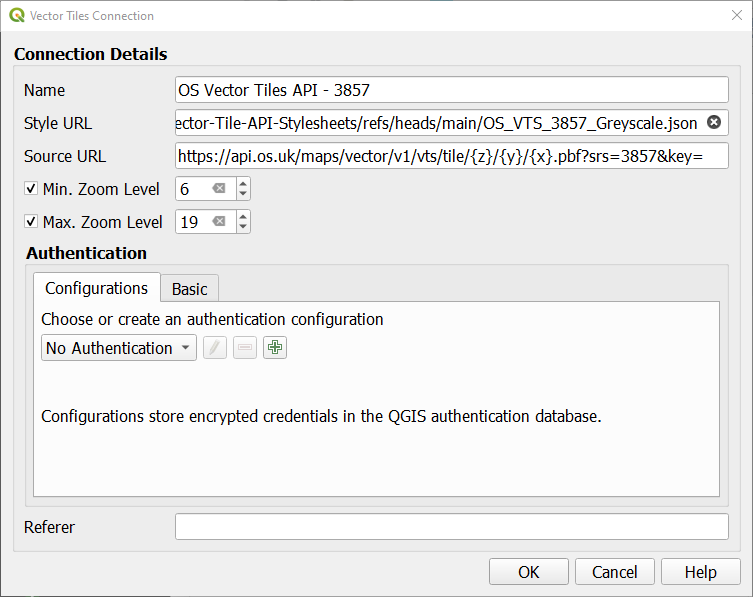Image resolution: width=753 pixels, height=597 pixels.
Task: Click into the Referer input field
Action: coord(451,526)
